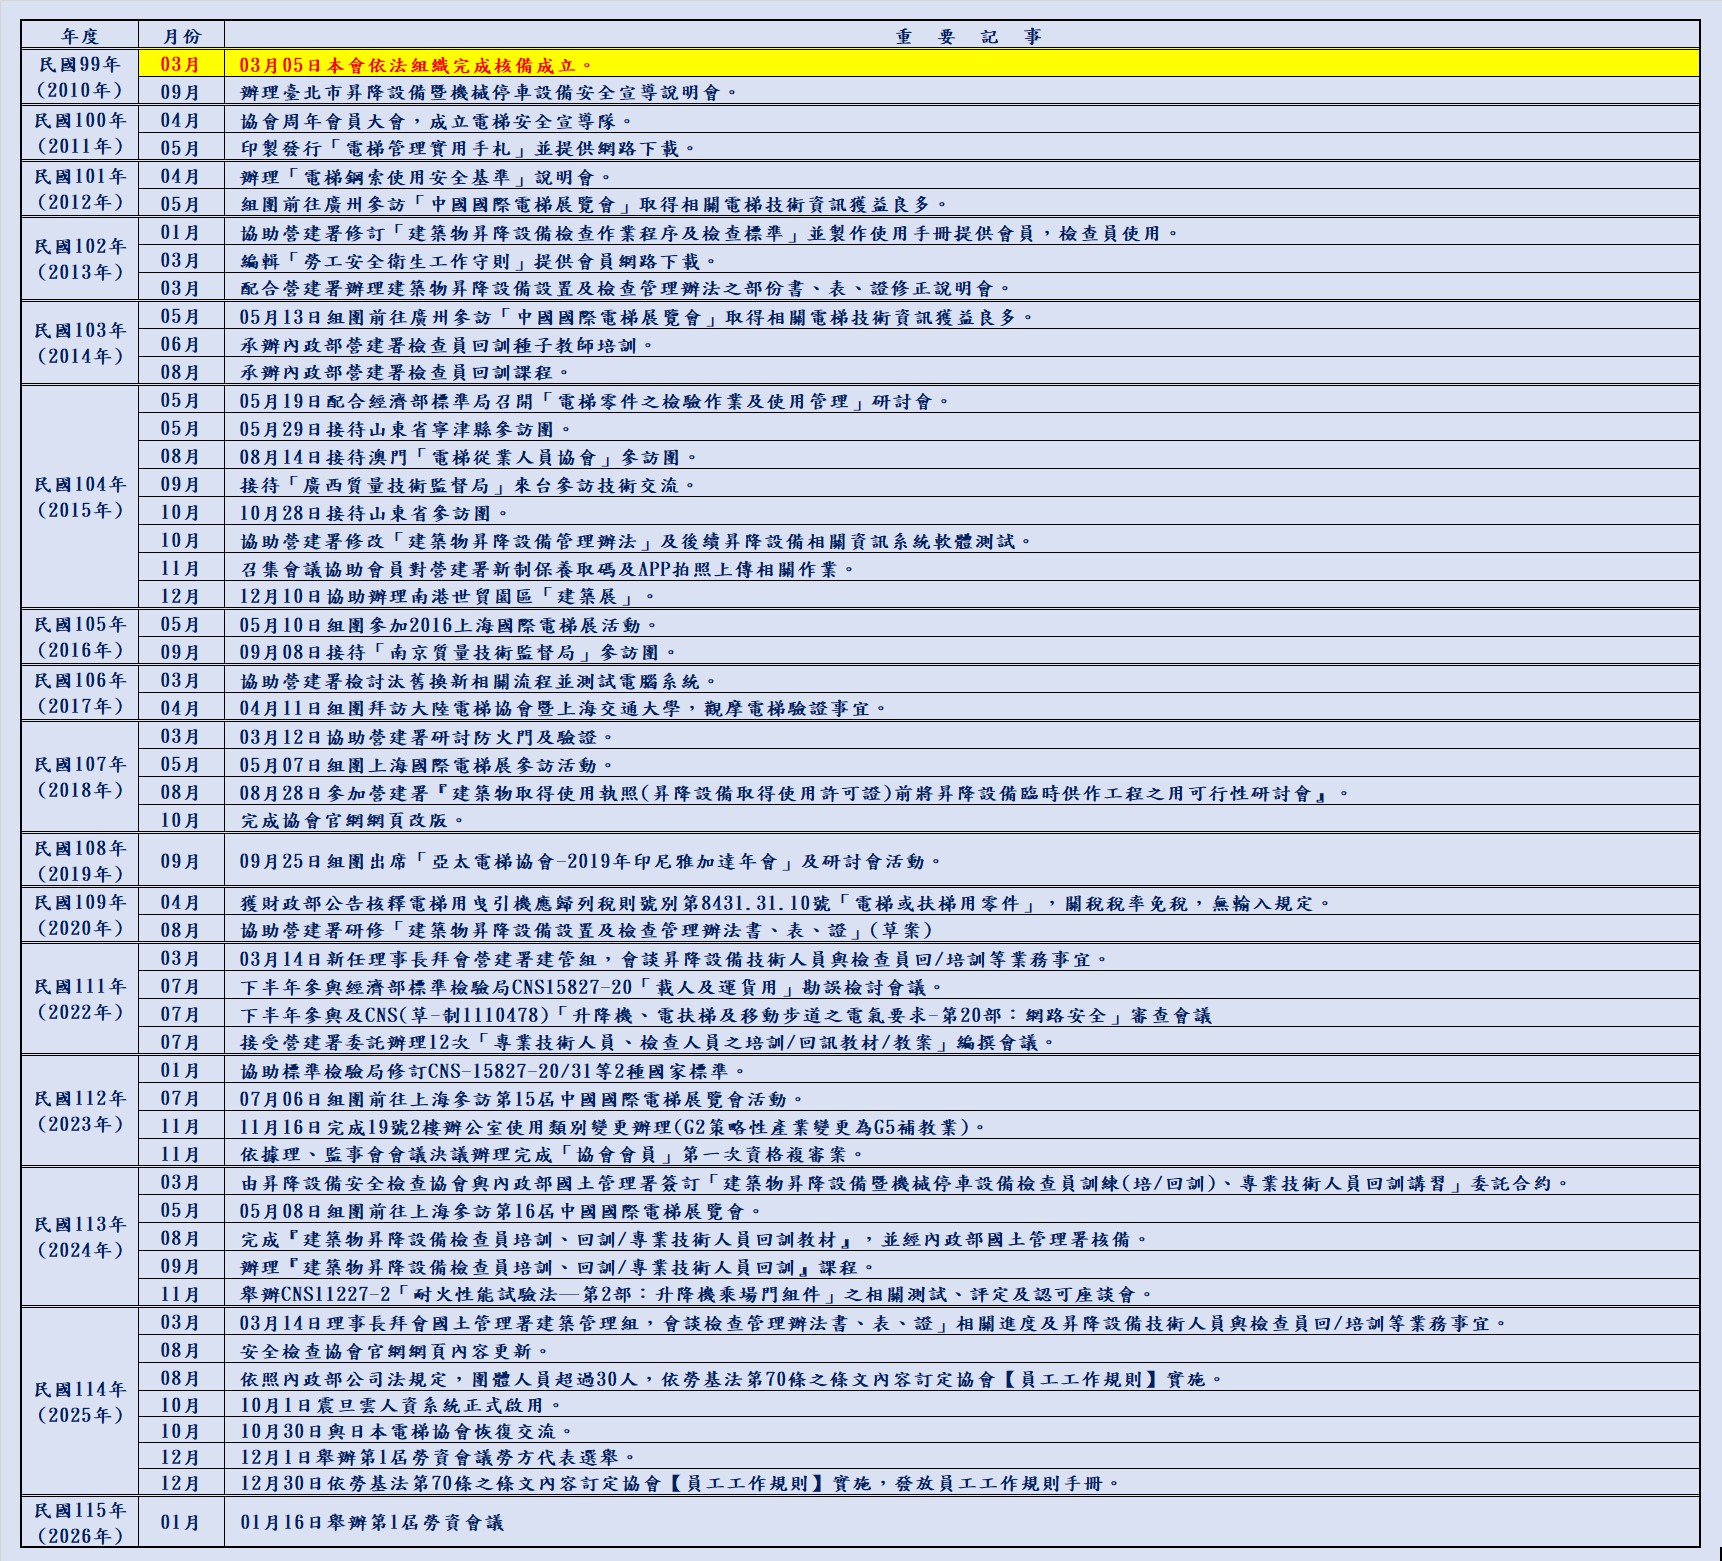Select the 10月1日震旦雲人資系統 entry
This screenshot has height=1561, width=1722.
coord(400,1405)
